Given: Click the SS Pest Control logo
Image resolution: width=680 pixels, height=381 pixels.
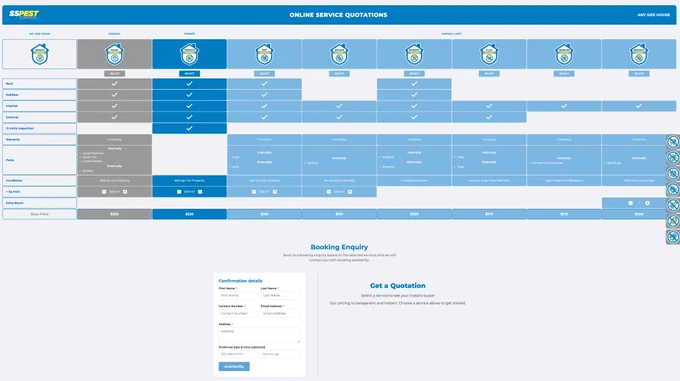Looking at the screenshot, I should coord(24,14).
